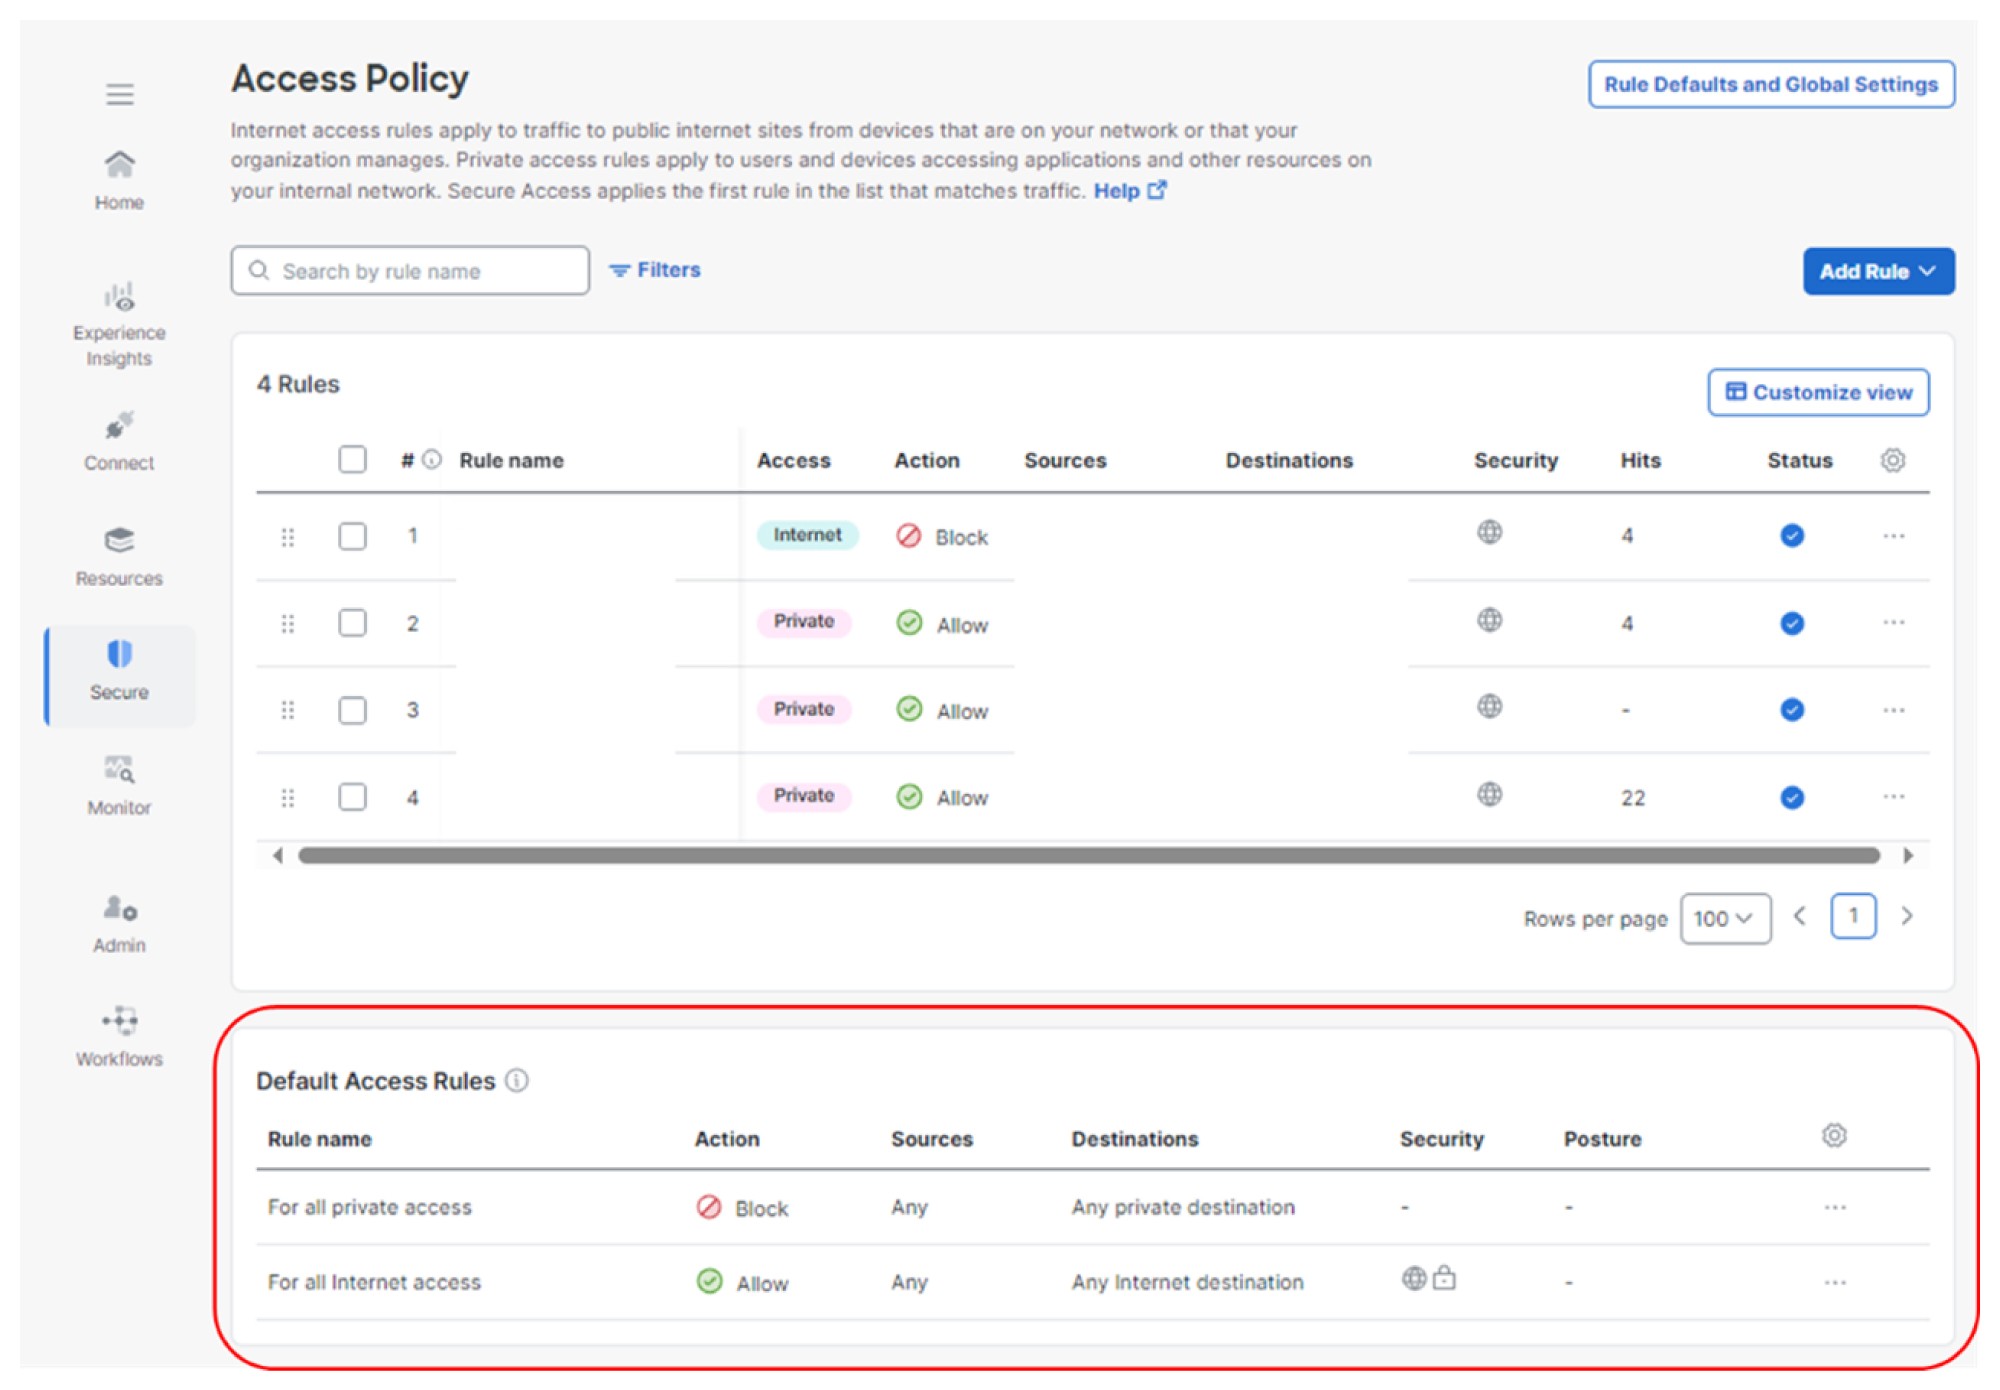Click the scroll left arrow of table

[277, 856]
